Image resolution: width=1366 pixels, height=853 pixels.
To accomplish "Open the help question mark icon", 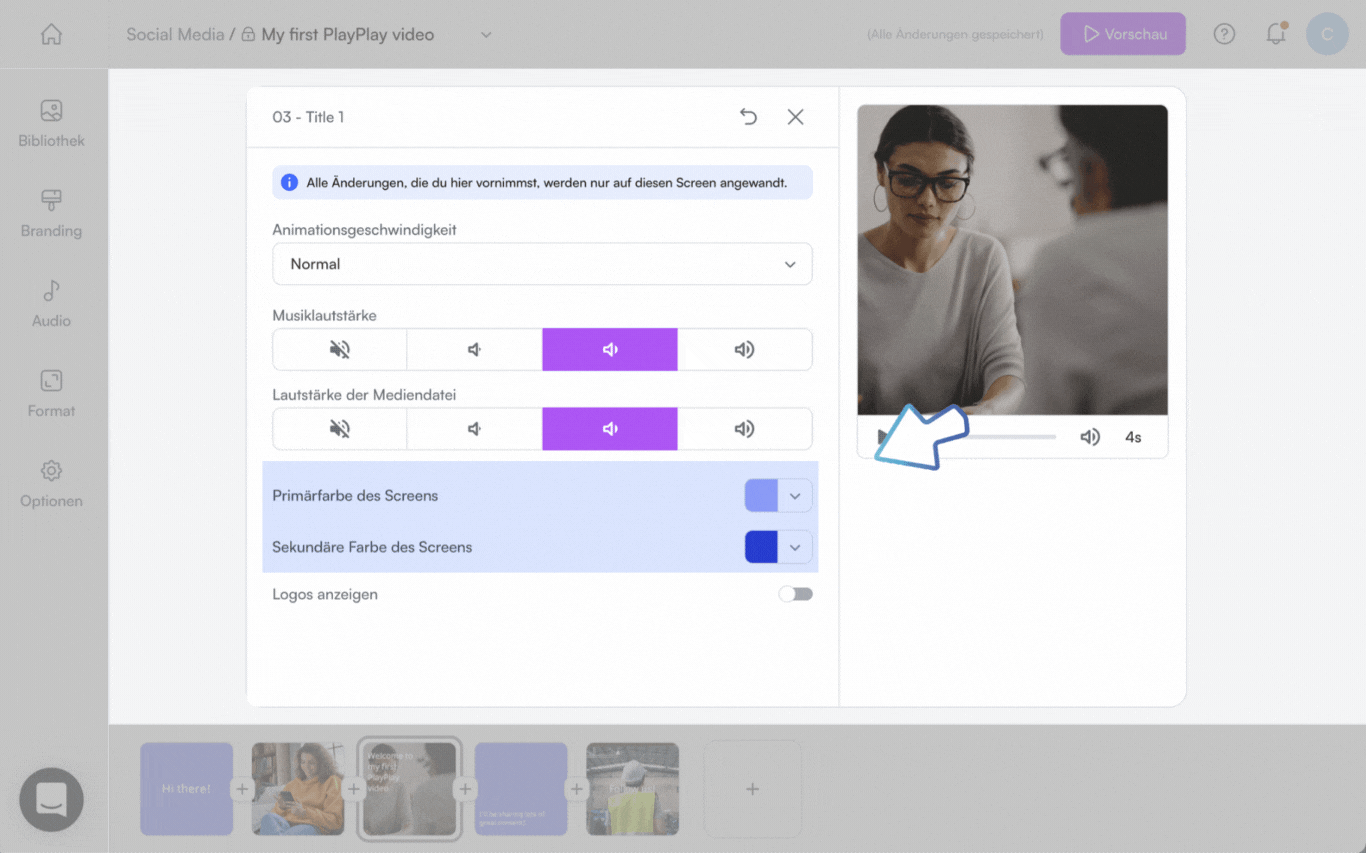I will pyautogui.click(x=1224, y=34).
